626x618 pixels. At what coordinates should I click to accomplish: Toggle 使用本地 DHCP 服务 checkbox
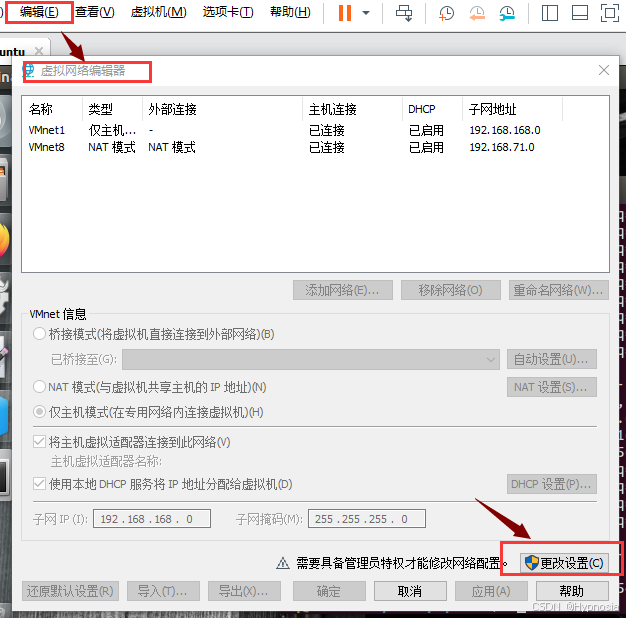click(39, 484)
